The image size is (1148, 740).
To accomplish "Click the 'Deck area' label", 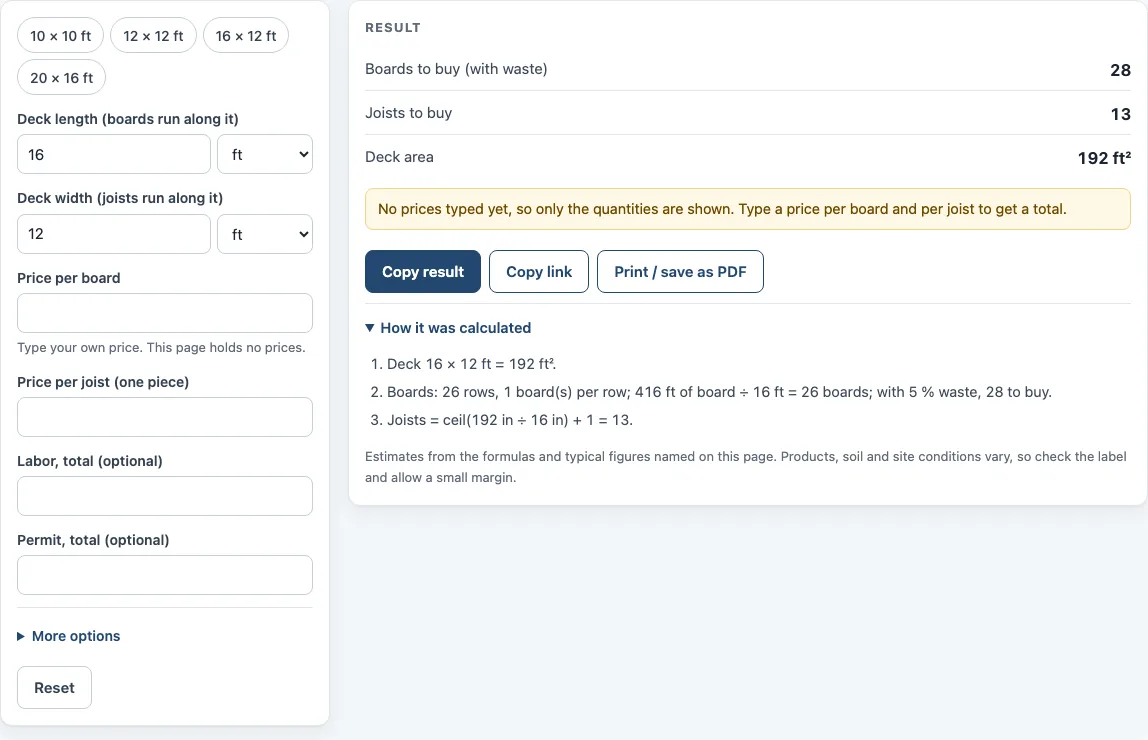I will (399, 157).
